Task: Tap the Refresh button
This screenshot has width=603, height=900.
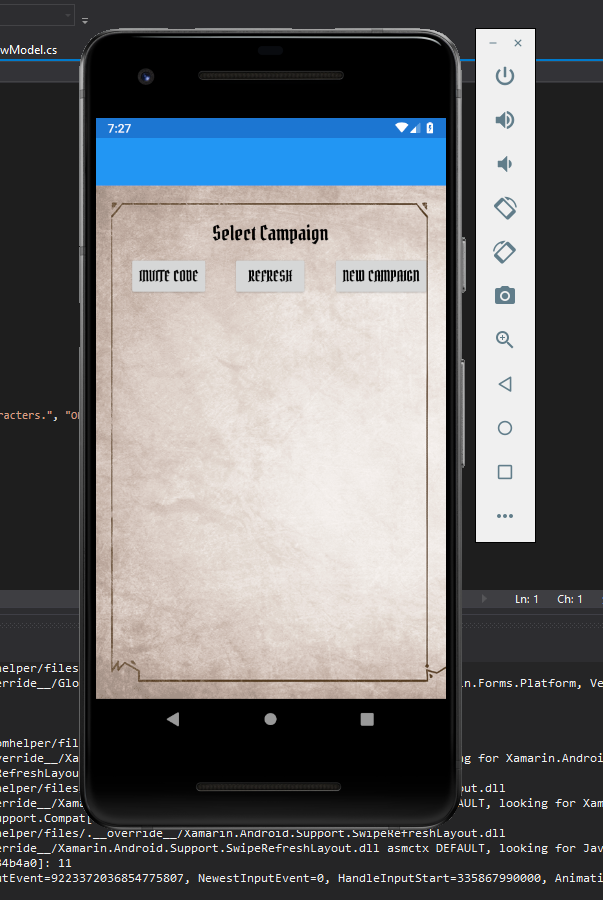Action: [270, 276]
